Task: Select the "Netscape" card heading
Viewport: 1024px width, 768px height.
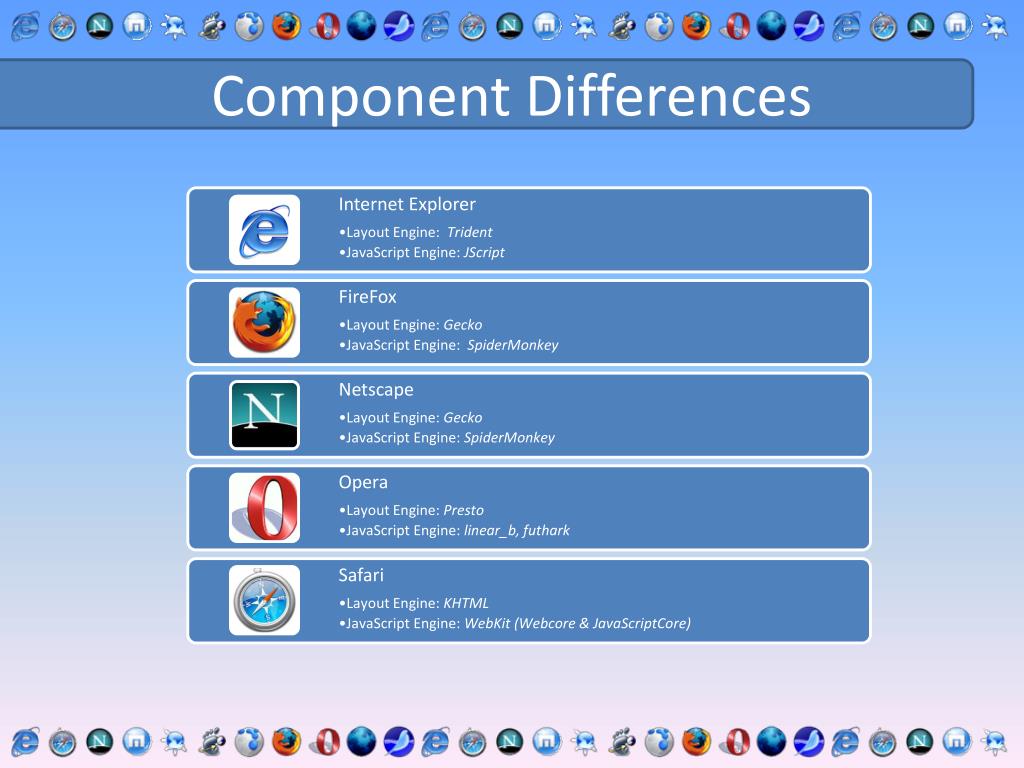Action: (x=376, y=390)
